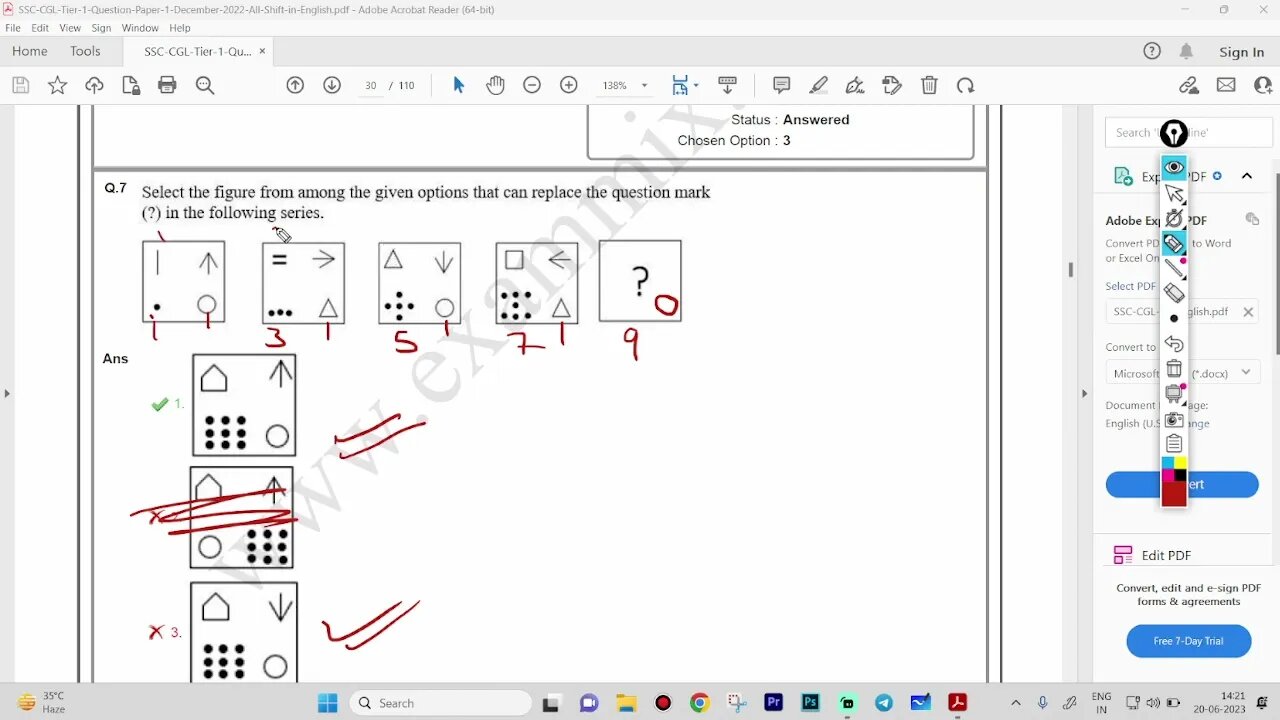Open Google Chrome from the taskbar
The image size is (1280, 720).
(x=699, y=703)
